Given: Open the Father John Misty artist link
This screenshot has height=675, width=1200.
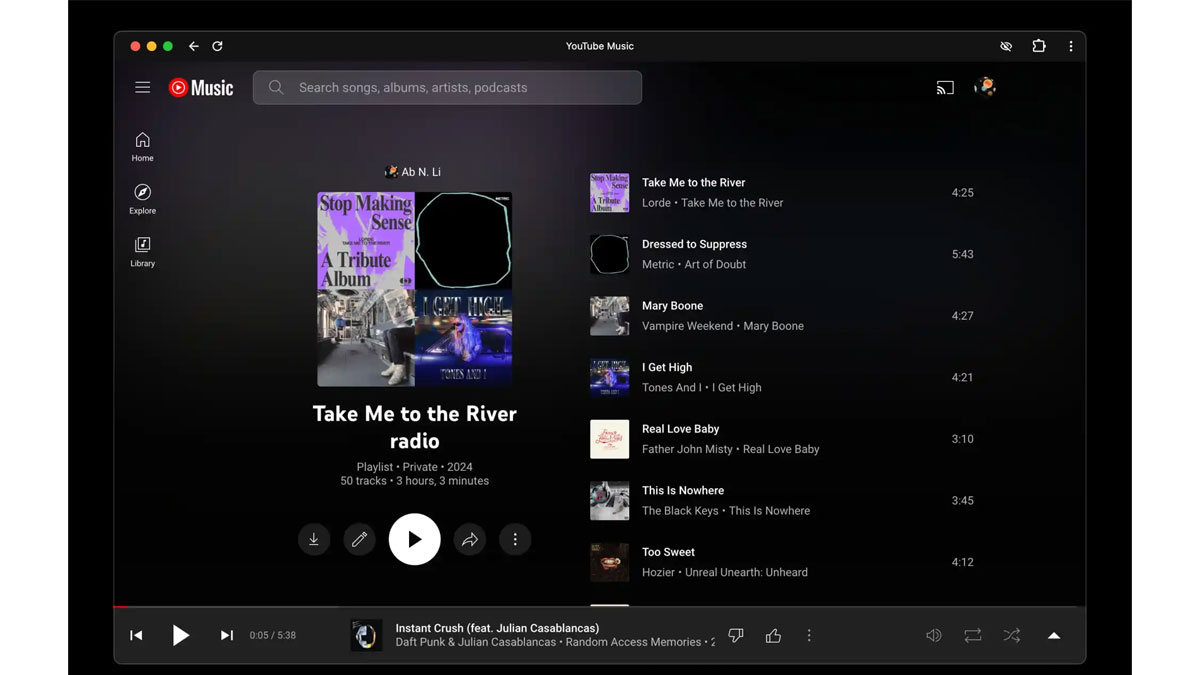Looking at the screenshot, I should click(687, 450).
